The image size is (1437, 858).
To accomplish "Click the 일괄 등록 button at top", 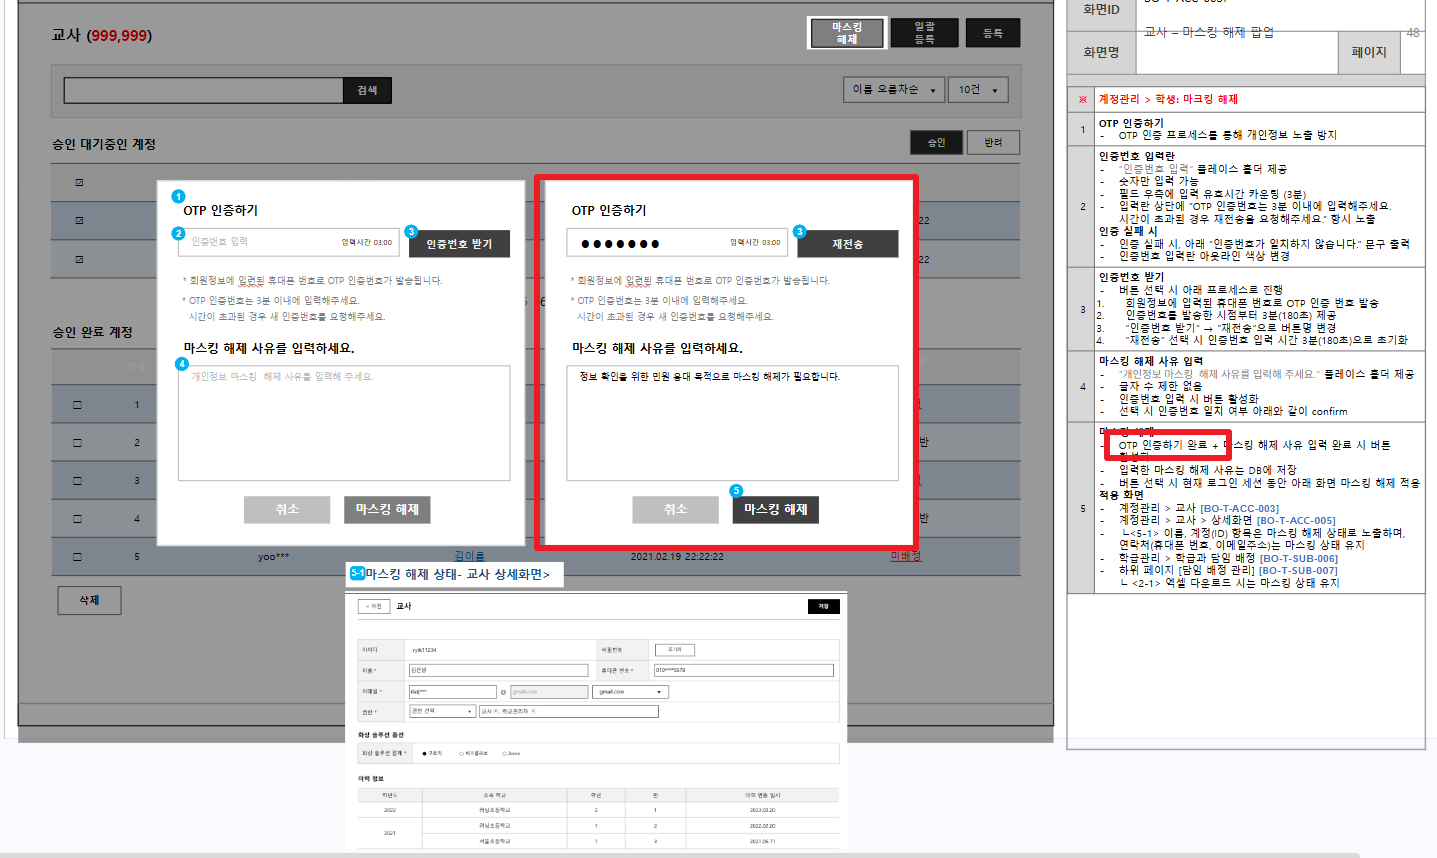I will [924, 33].
